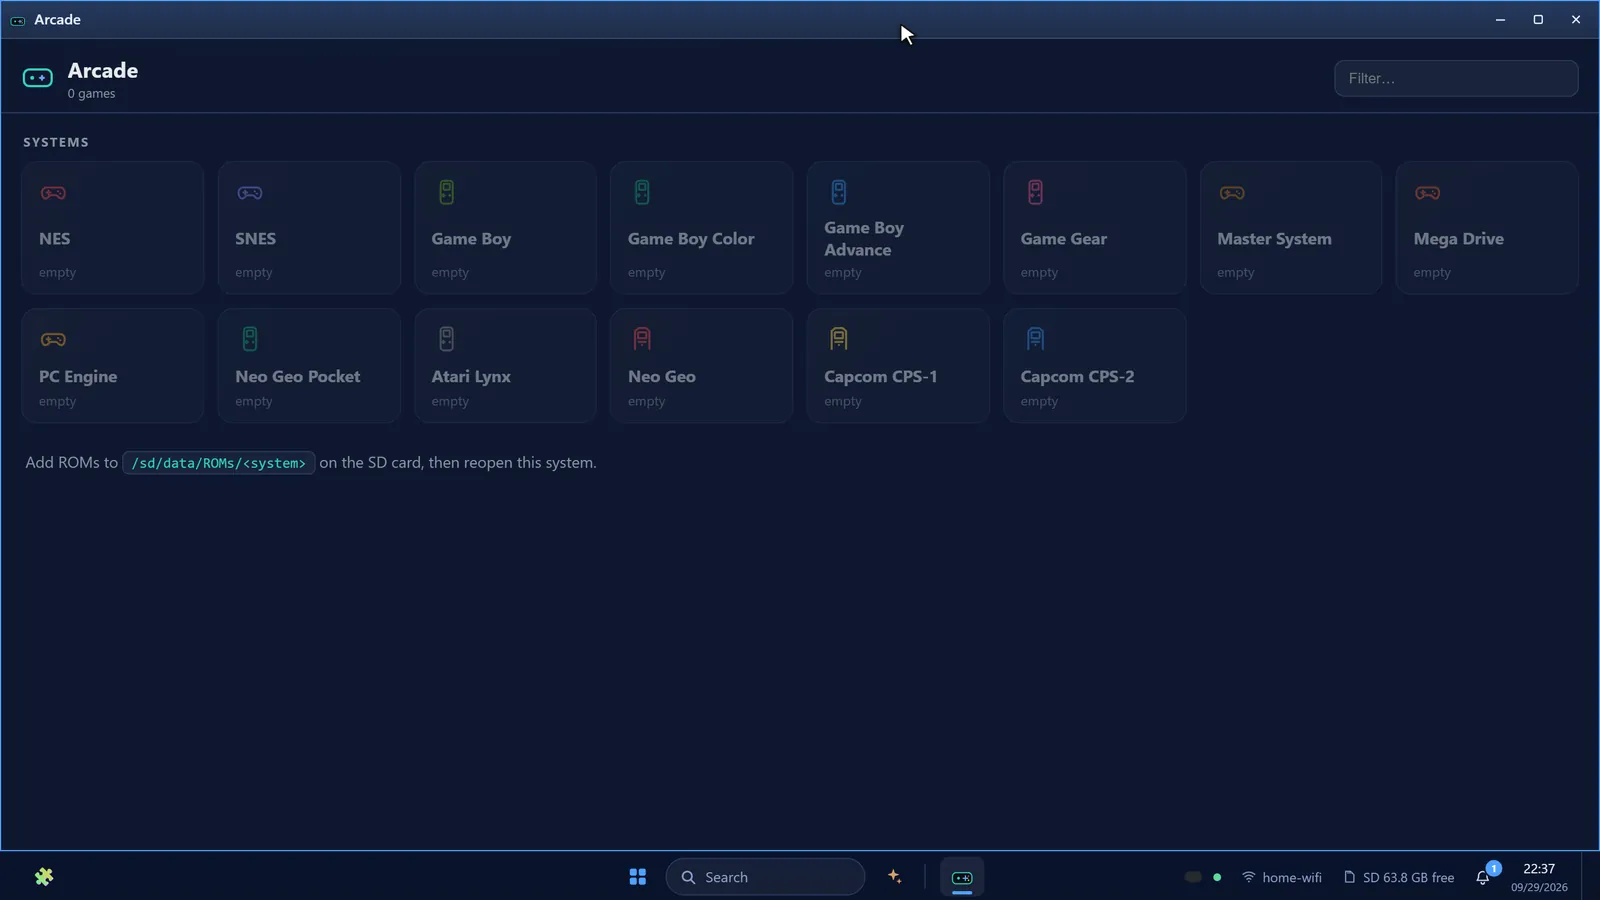Open the green puzzle icon in taskbar

click(44, 877)
